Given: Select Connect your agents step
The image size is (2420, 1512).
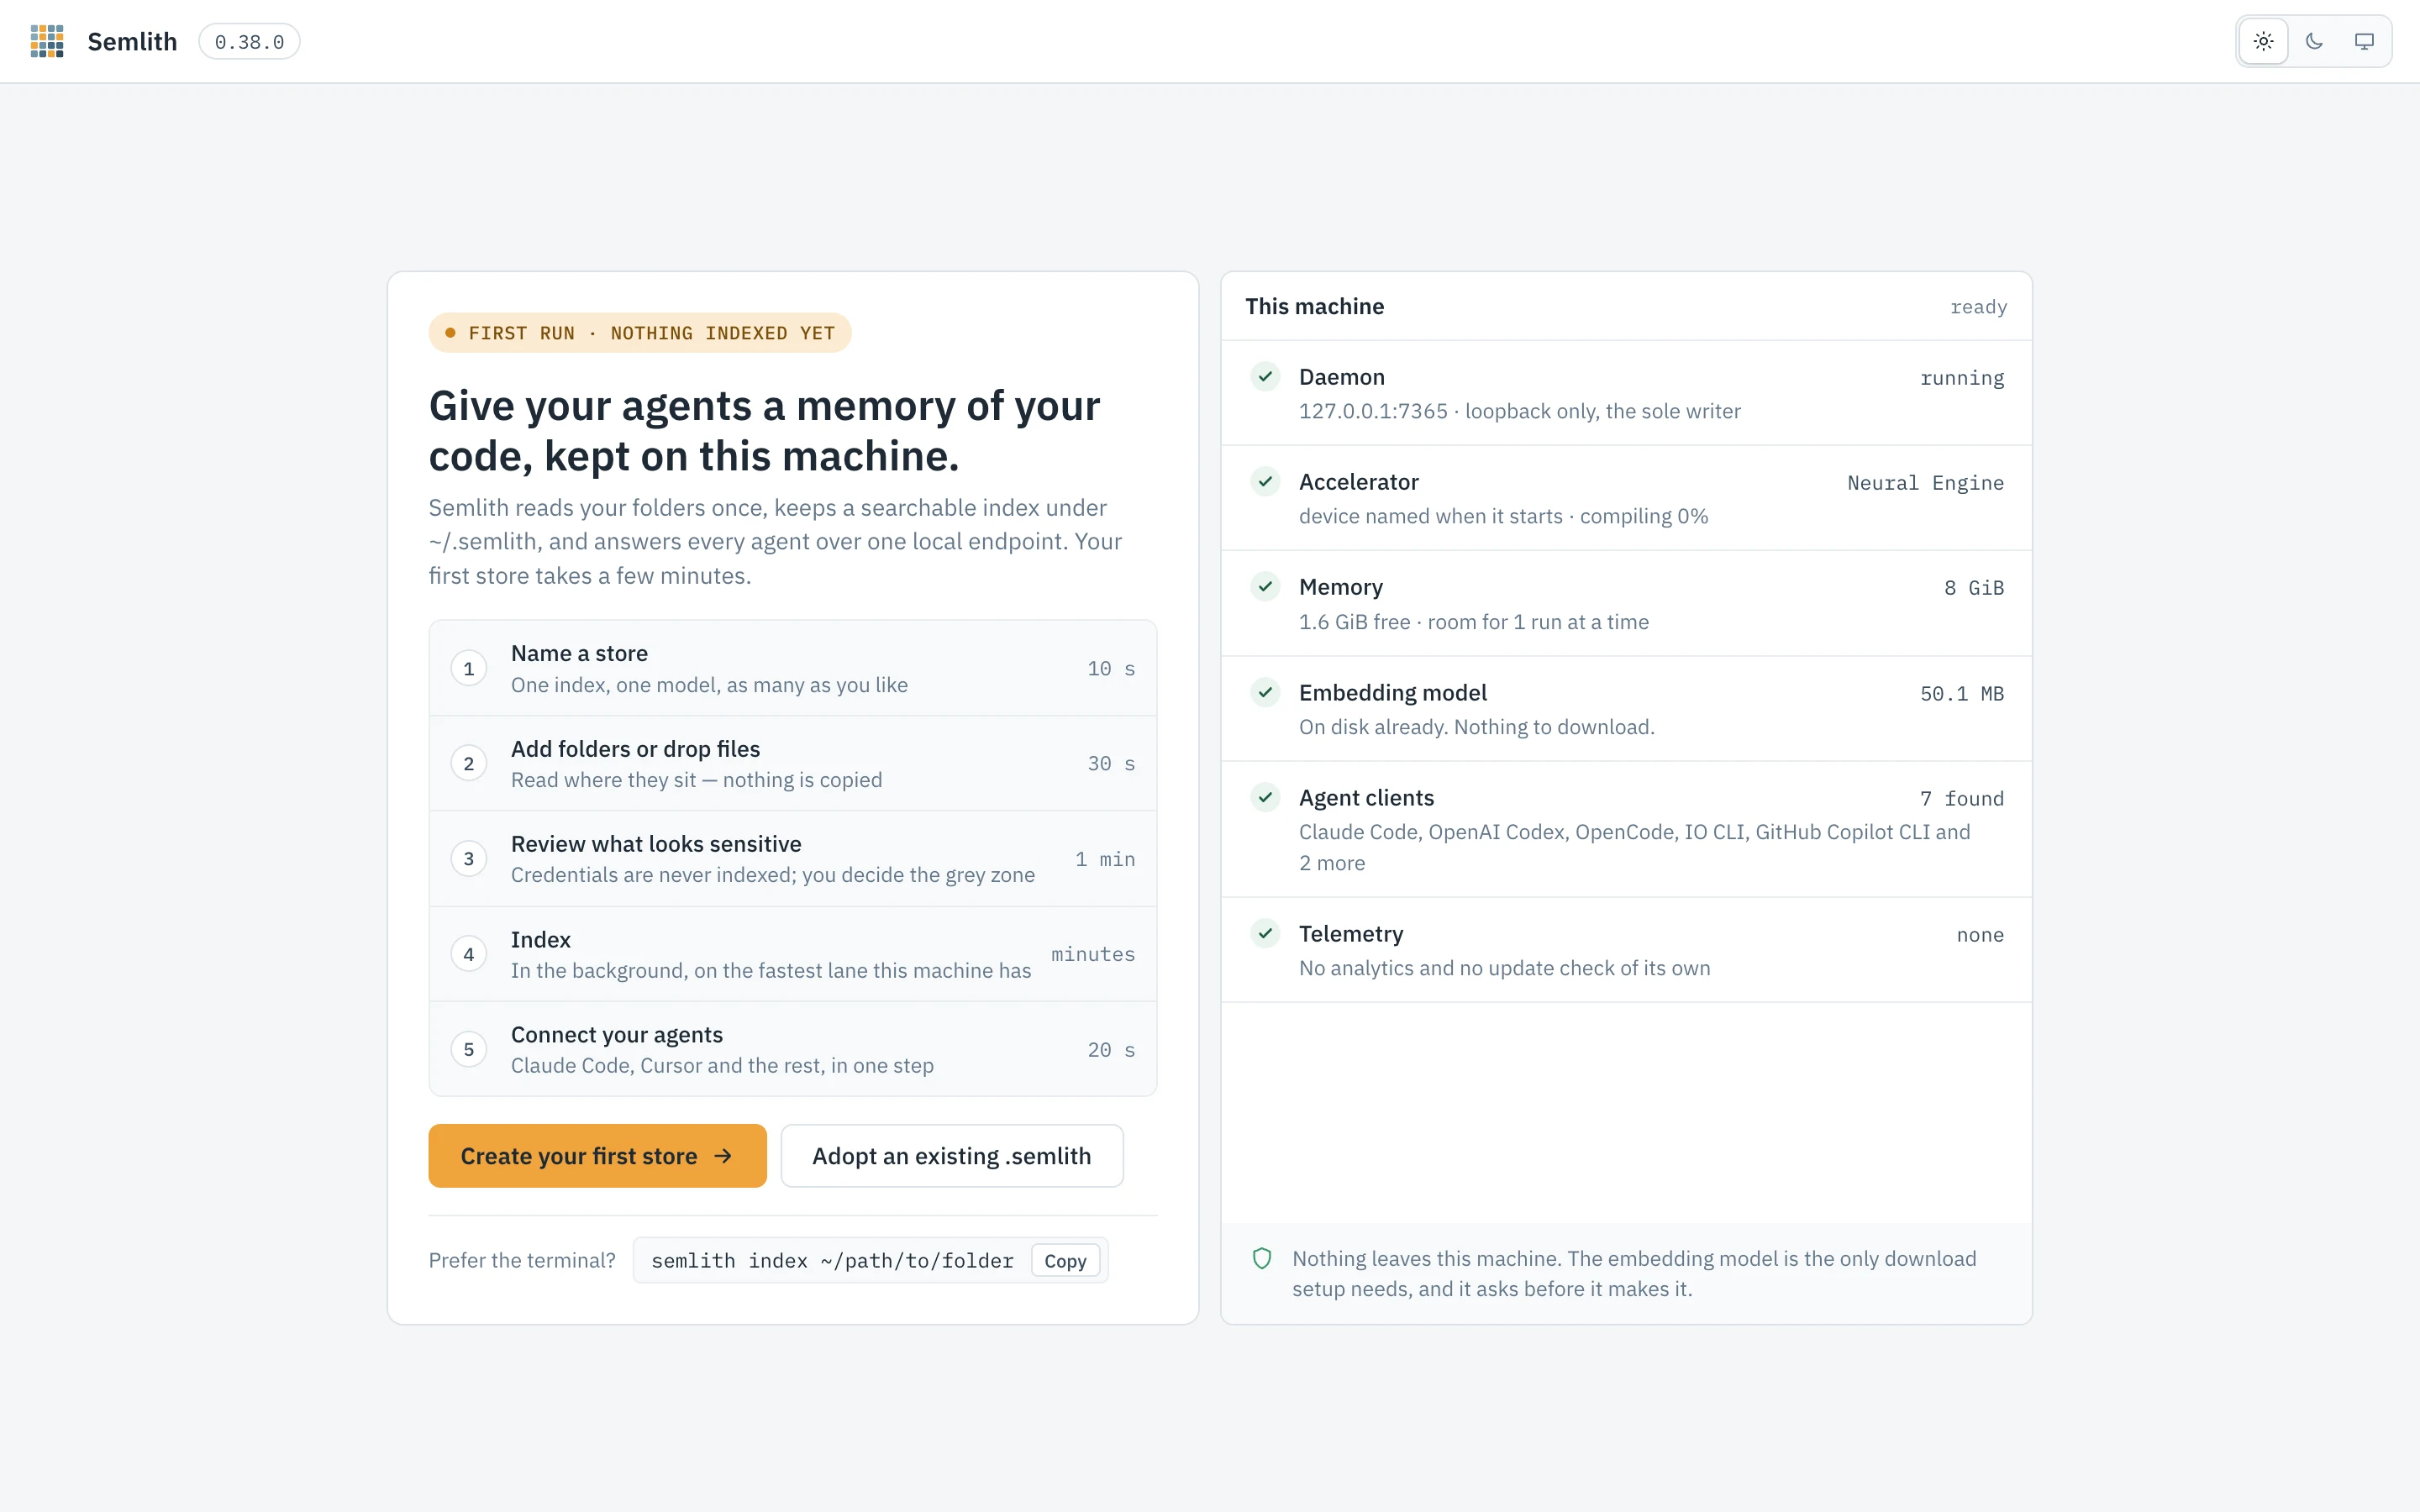Looking at the screenshot, I should click(x=793, y=1050).
